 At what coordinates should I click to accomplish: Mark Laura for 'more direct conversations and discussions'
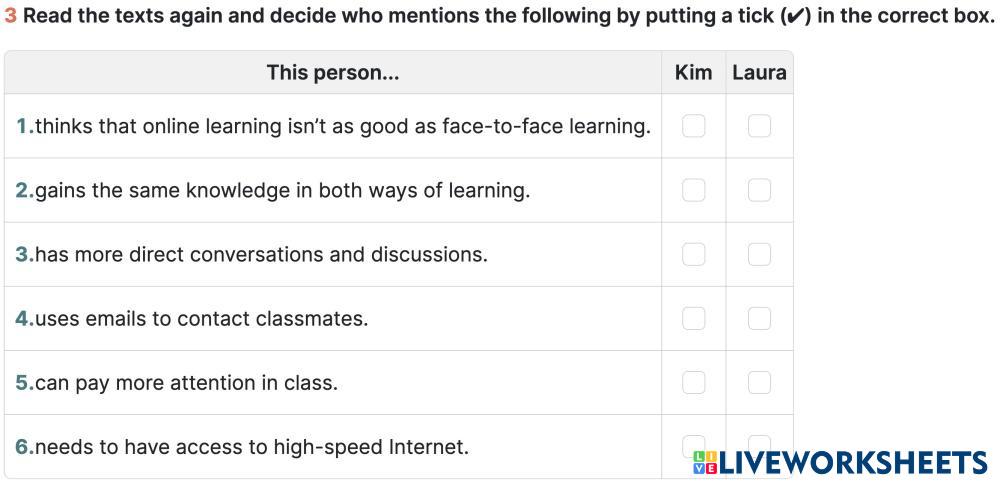click(x=759, y=254)
